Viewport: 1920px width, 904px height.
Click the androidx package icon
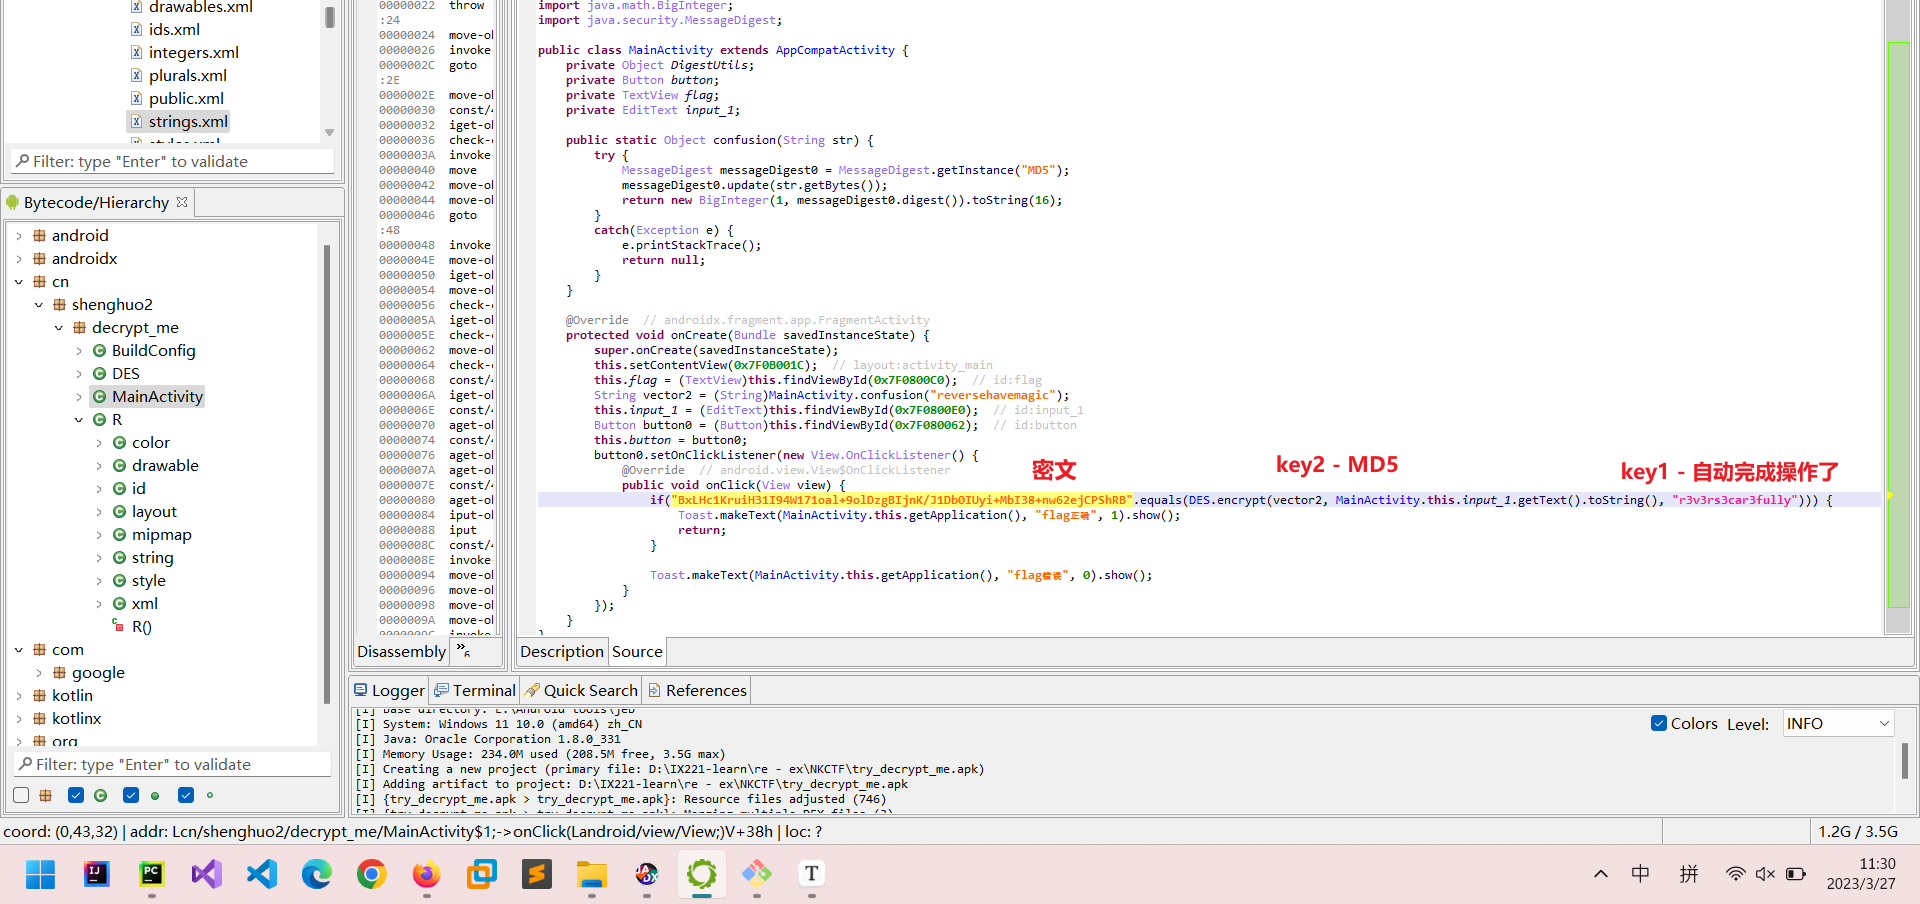pyautogui.click(x=40, y=259)
